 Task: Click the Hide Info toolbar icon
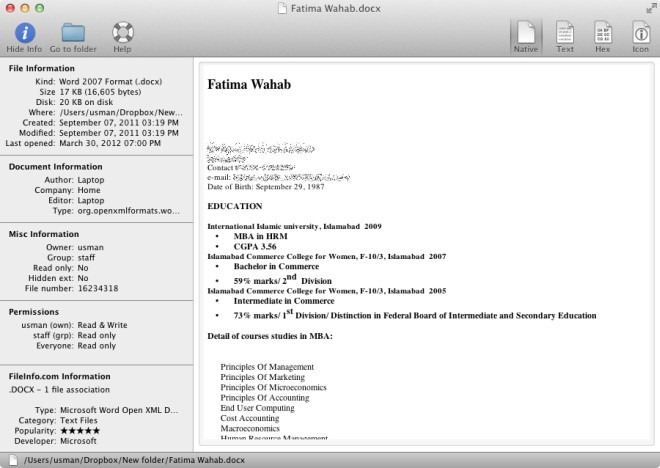(x=25, y=33)
